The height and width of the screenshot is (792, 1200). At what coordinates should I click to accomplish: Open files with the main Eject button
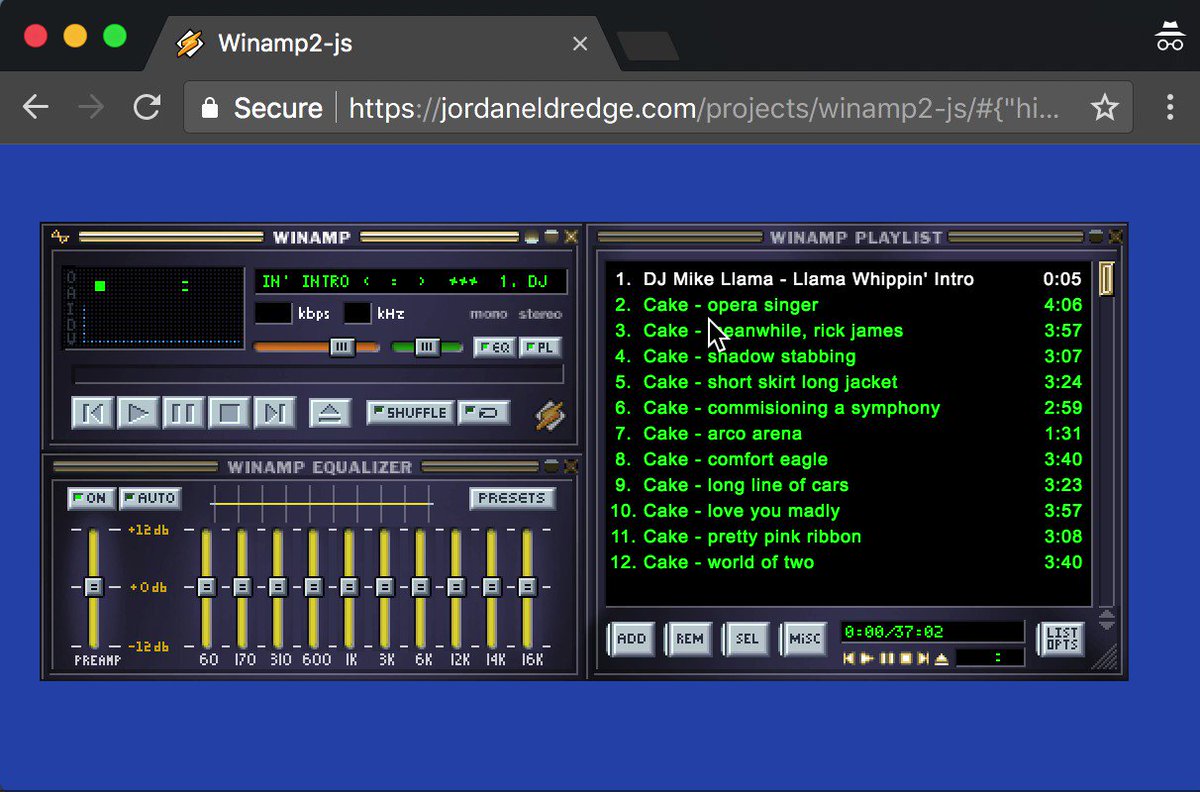(330, 412)
